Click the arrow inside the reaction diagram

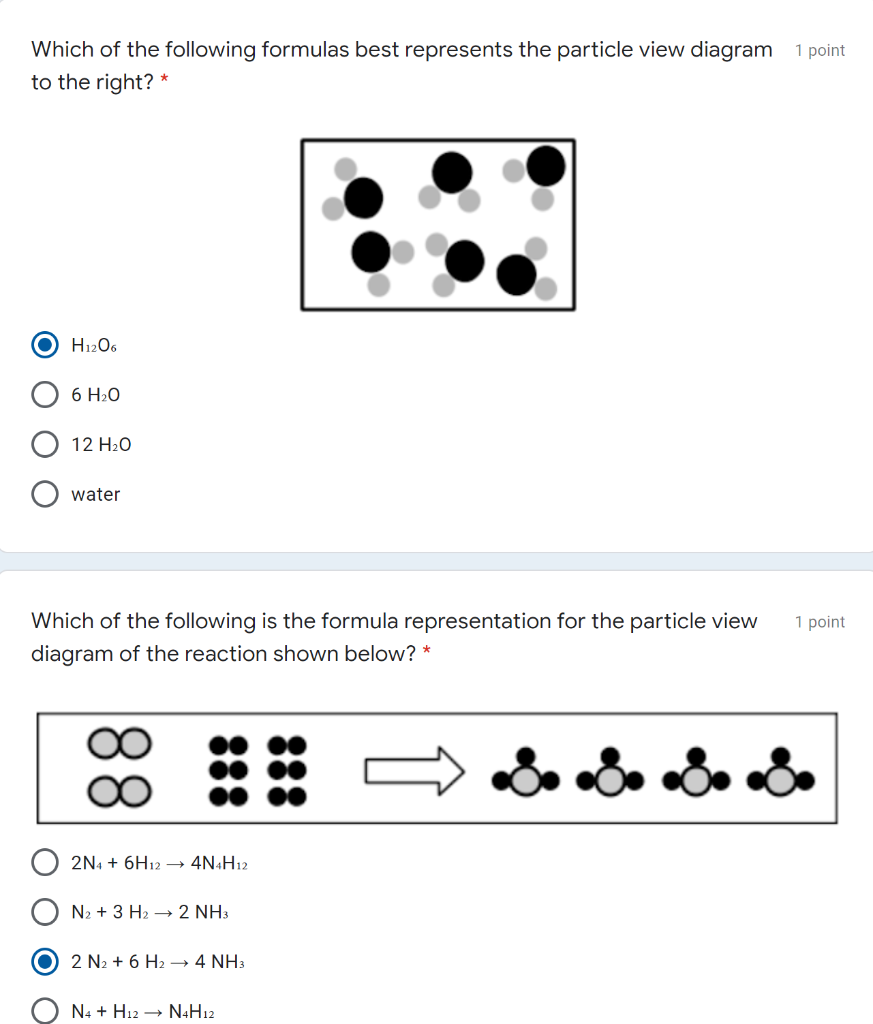(x=413, y=768)
